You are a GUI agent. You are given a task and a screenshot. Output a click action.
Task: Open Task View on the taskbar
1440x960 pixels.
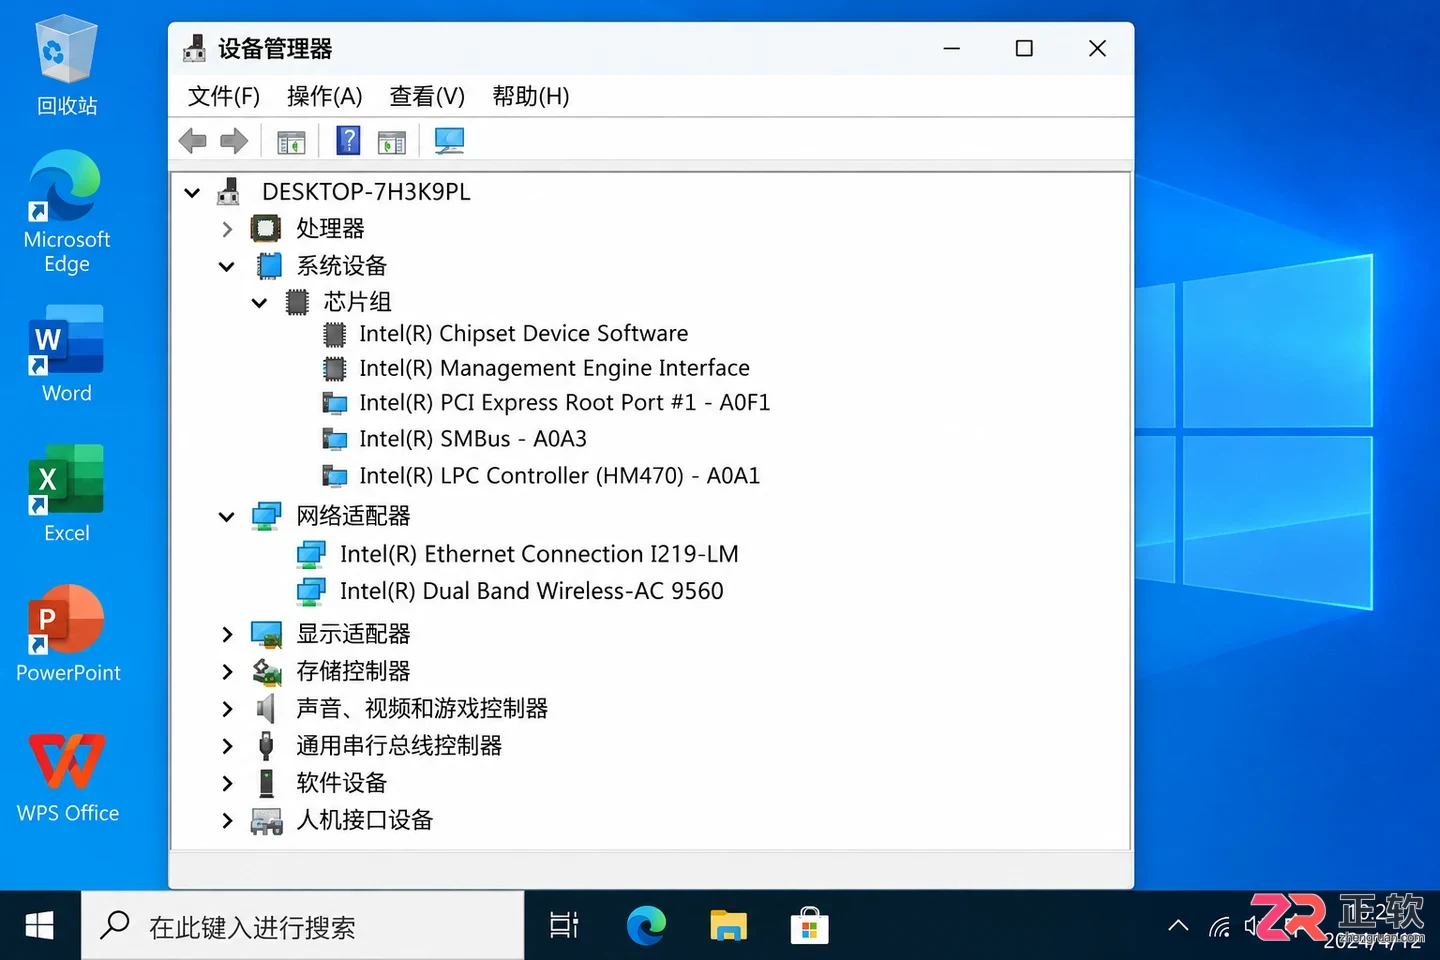pos(564,926)
